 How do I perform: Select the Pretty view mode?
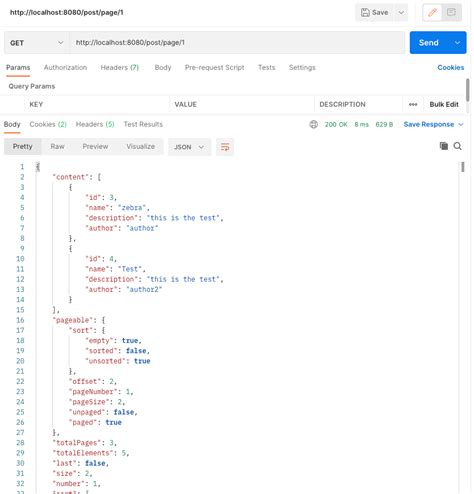pyautogui.click(x=23, y=147)
